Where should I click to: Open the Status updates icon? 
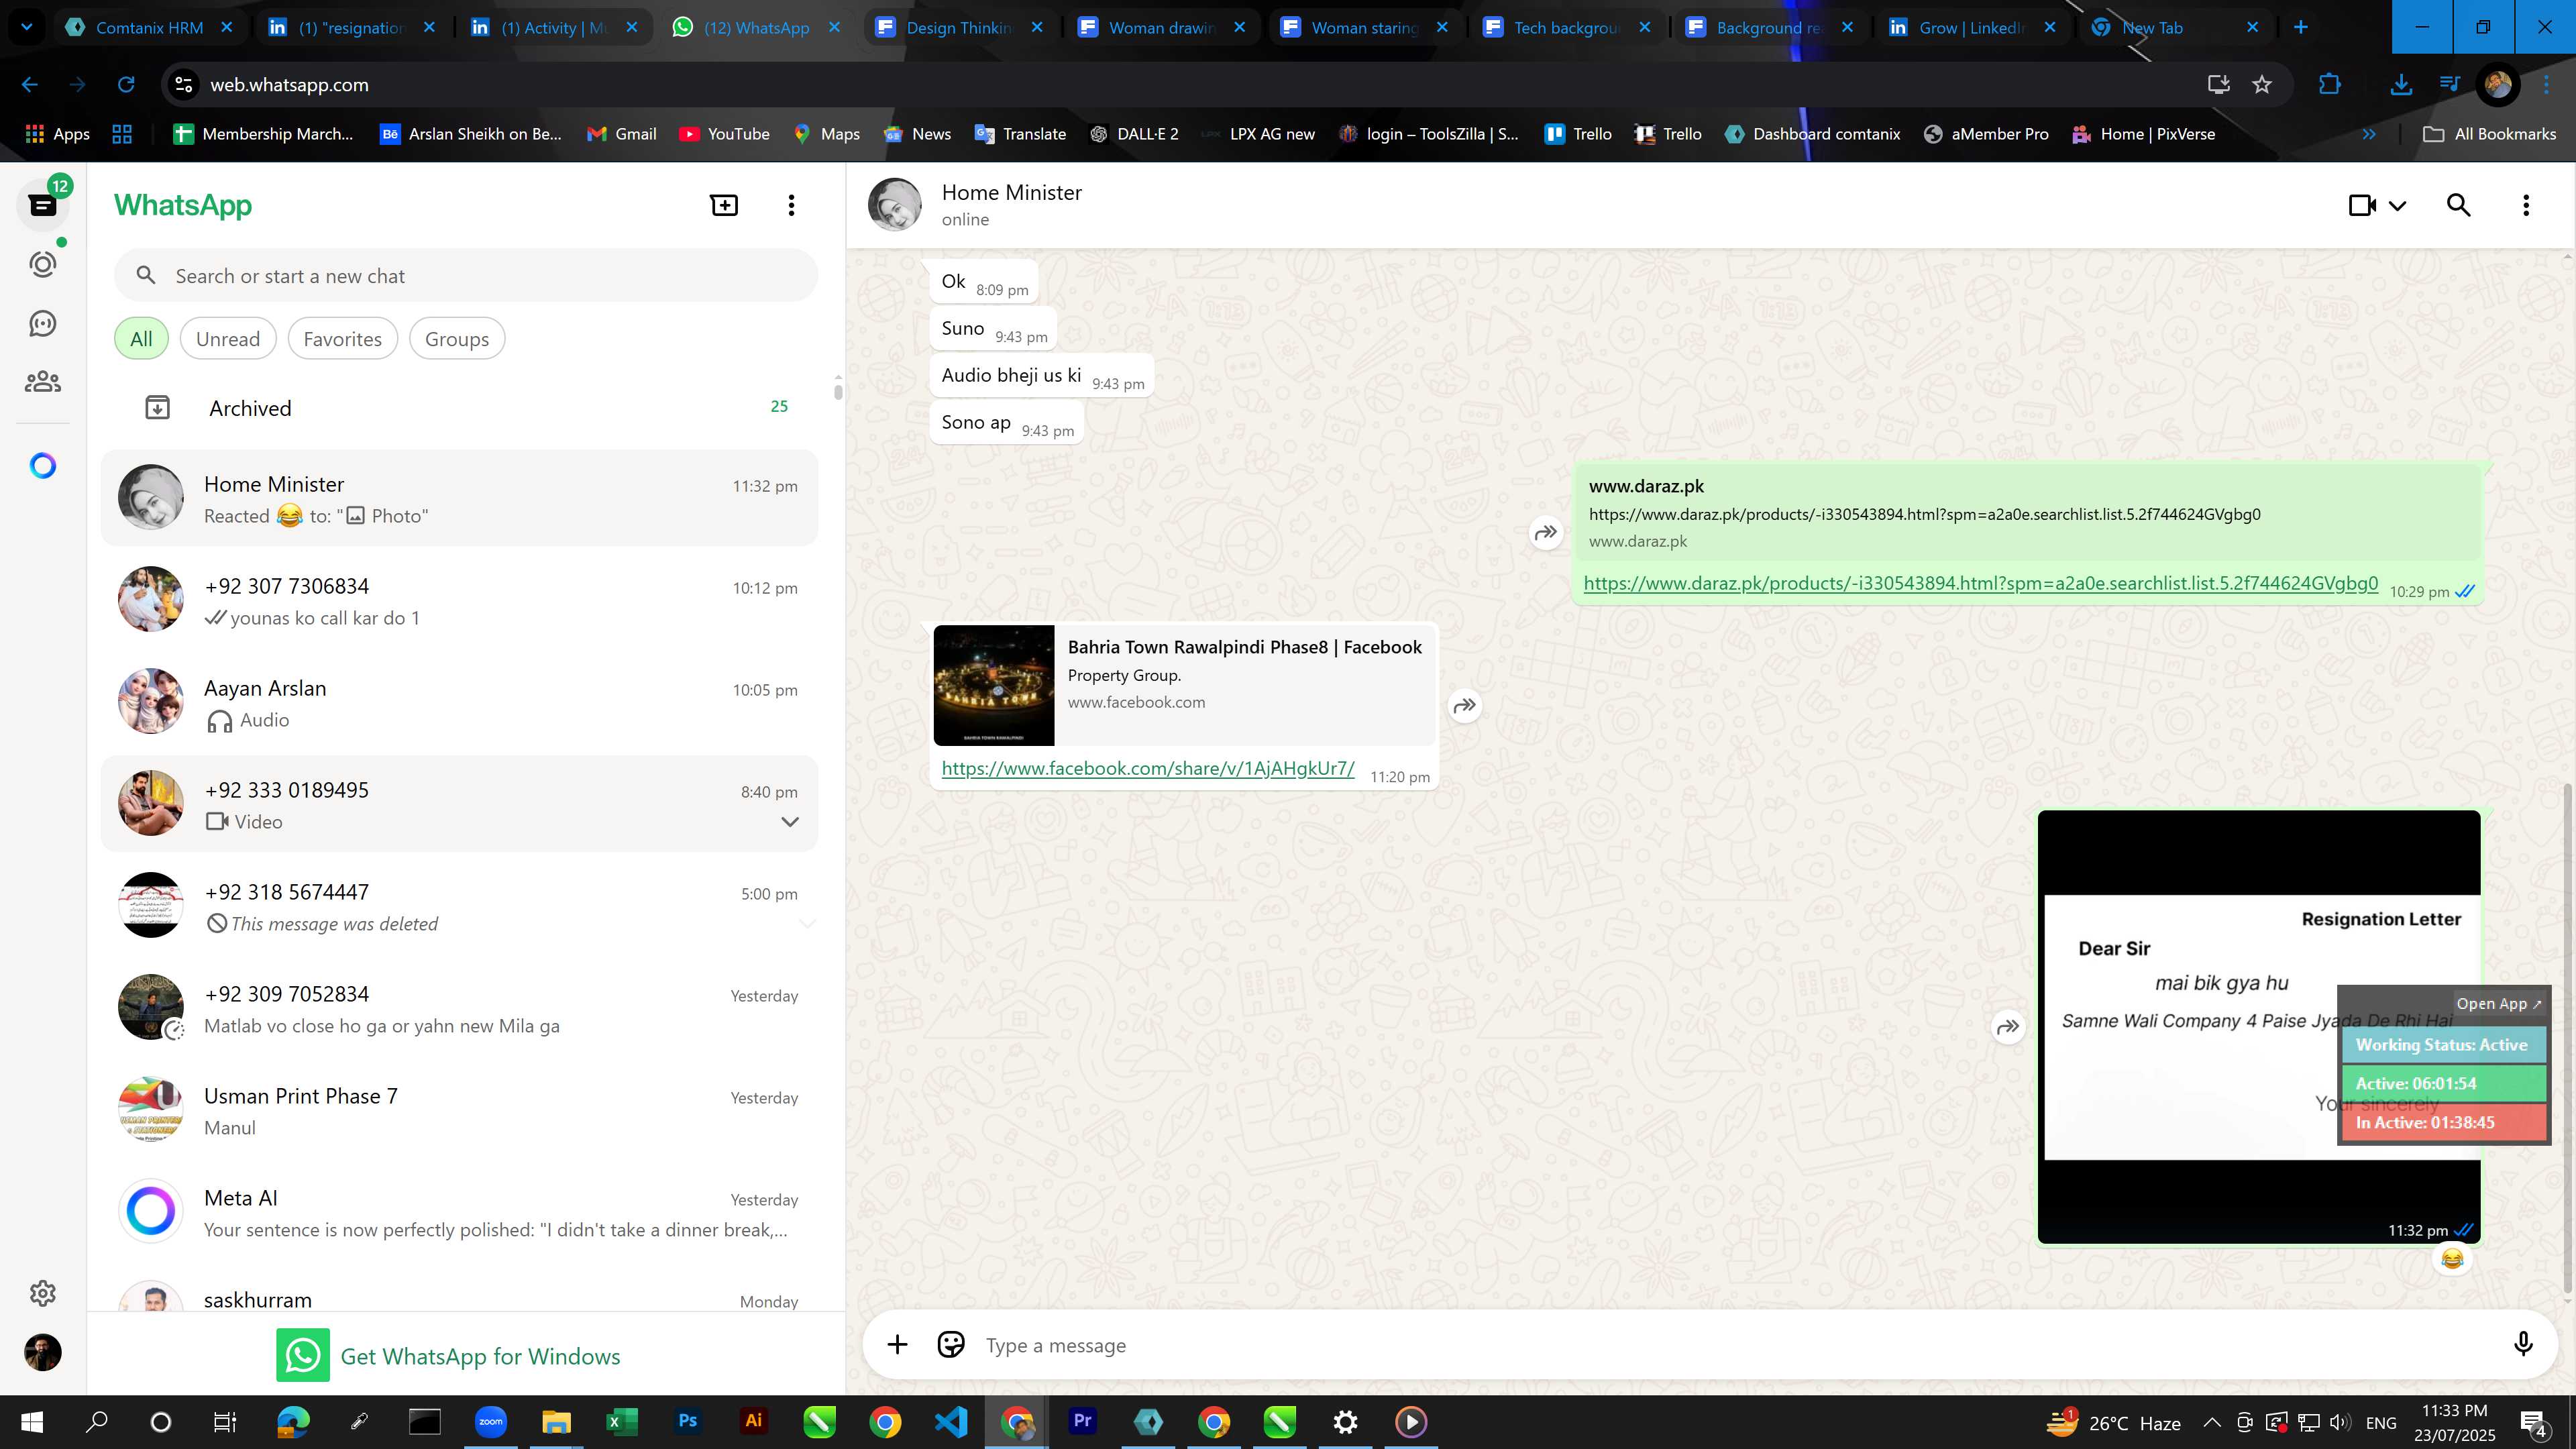(43, 264)
